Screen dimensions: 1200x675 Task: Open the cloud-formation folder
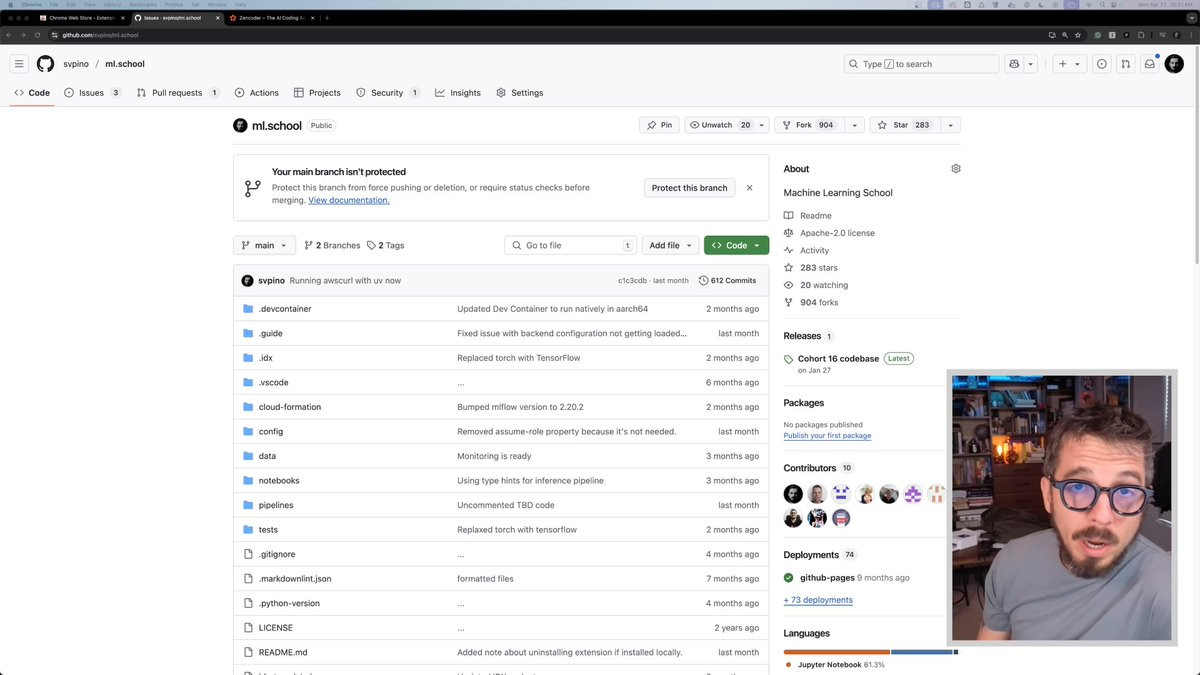(x=290, y=407)
